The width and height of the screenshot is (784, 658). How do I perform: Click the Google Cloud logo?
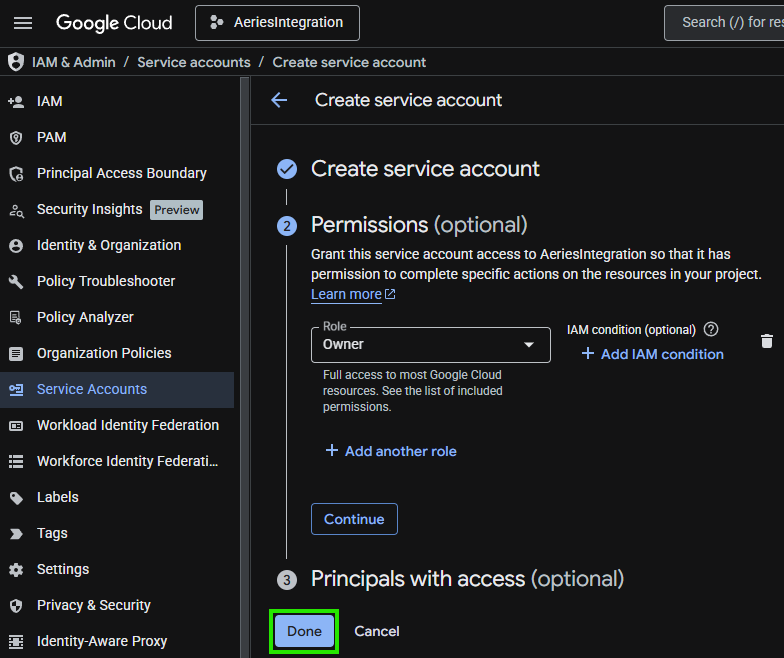pos(114,23)
